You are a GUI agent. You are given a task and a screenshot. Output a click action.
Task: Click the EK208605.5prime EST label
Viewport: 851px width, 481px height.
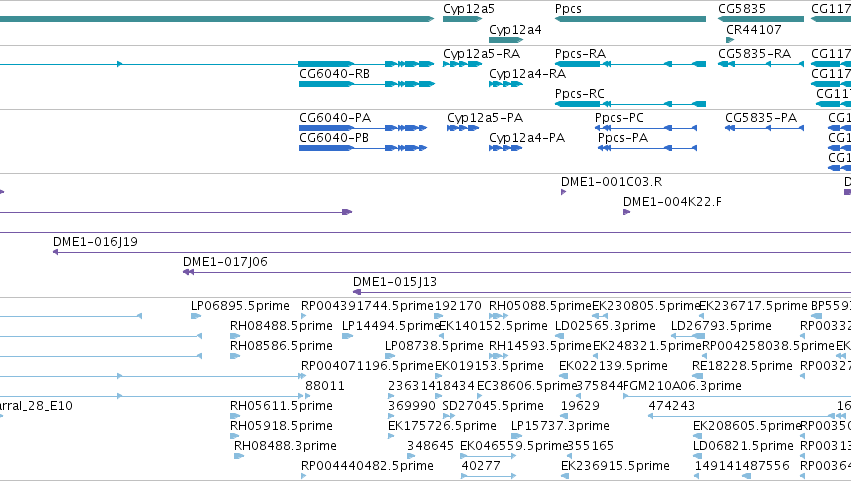pos(747,426)
